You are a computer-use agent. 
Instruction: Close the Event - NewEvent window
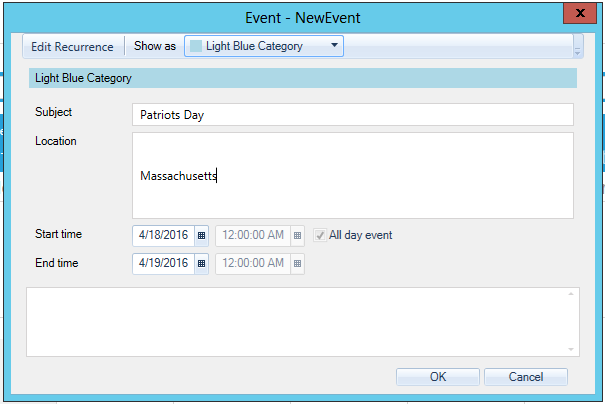[x=580, y=13]
